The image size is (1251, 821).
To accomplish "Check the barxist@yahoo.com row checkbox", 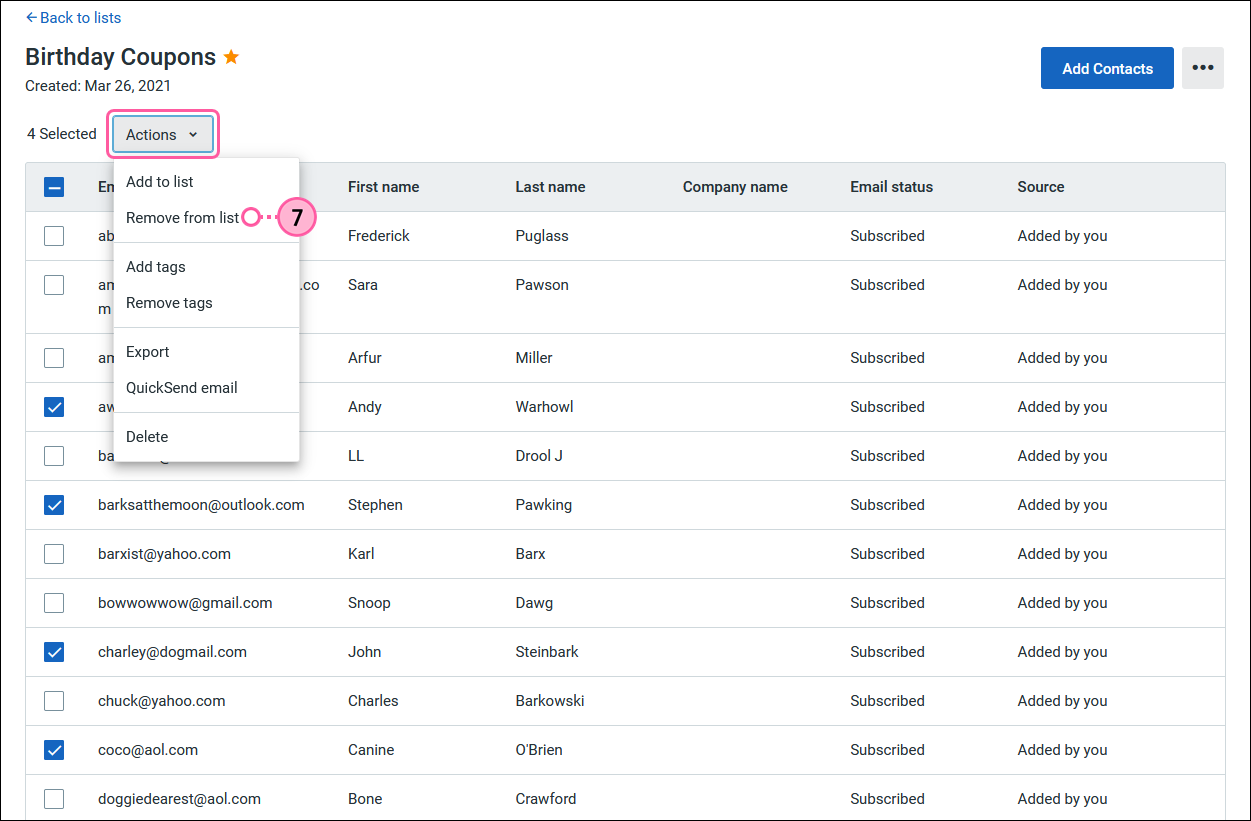I will tap(54, 554).
